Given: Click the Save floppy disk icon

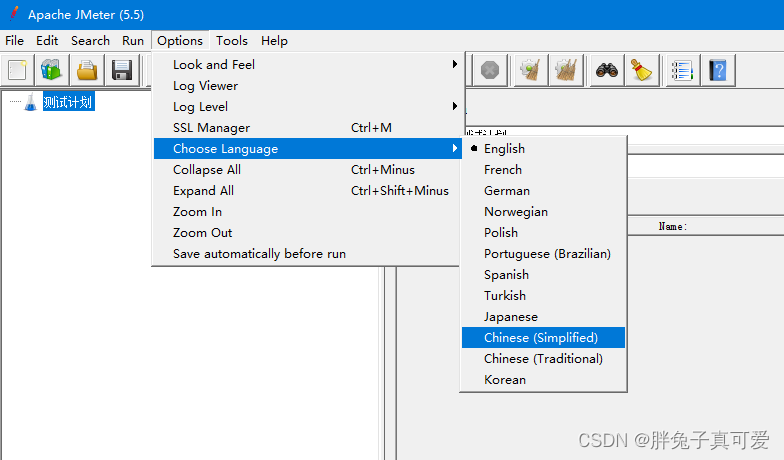Looking at the screenshot, I should point(122,70).
